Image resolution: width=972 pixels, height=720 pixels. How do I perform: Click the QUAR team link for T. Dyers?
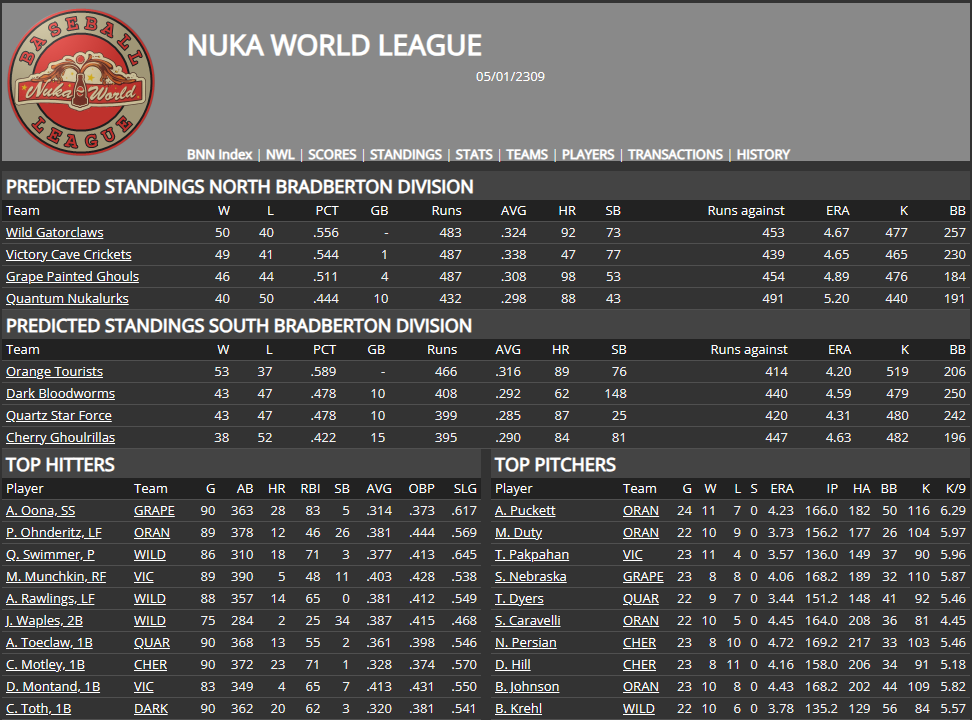coord(641,599)
